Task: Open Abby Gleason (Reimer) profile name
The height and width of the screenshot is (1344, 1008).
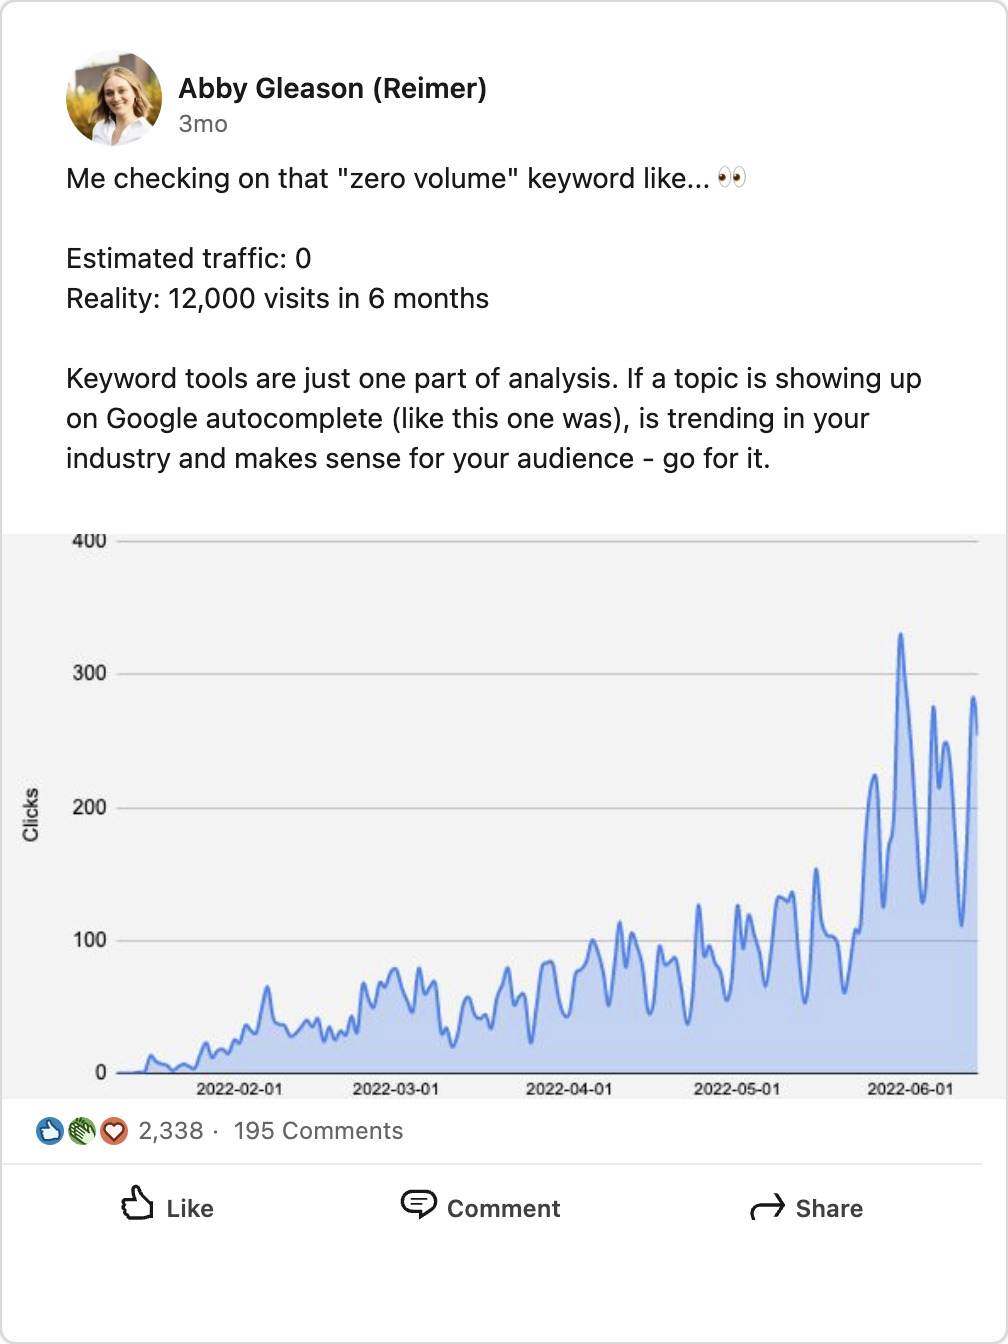Action: 333,88
